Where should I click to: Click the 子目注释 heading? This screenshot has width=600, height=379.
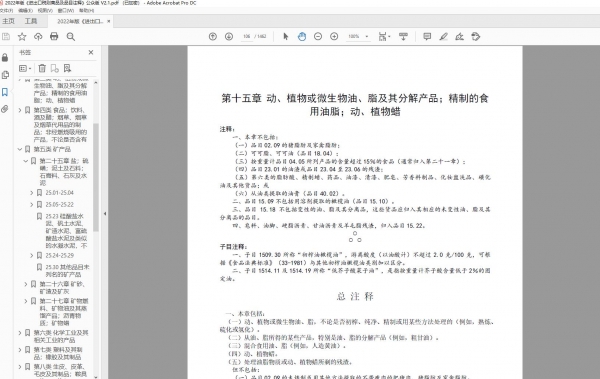[233, 247]
